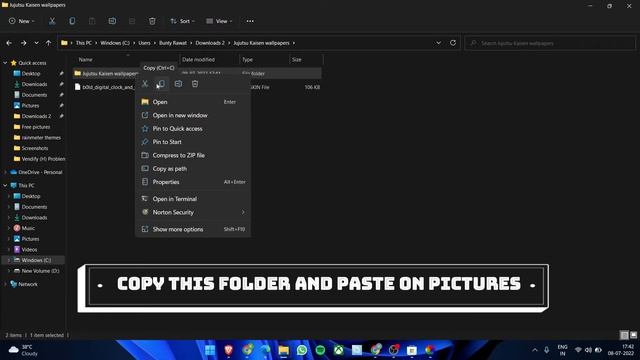Click the Delete trash icon in the top toolbar
This screenshot has width=640, height=360.
152,21
